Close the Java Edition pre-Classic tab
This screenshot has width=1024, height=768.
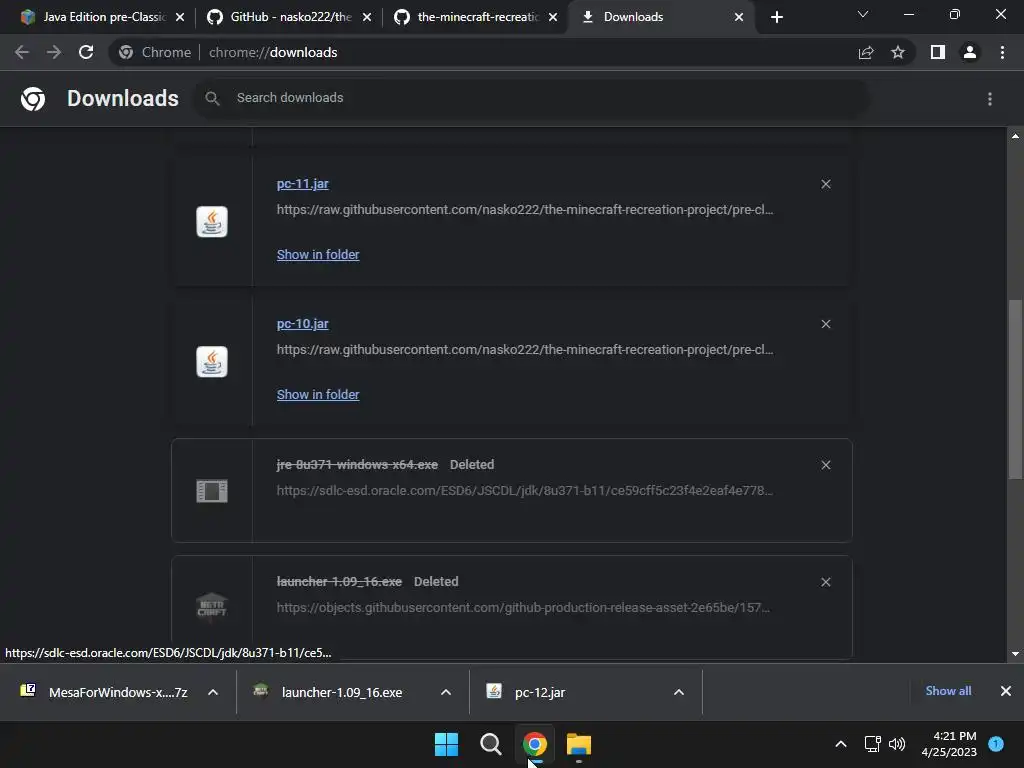pos(180,17)
